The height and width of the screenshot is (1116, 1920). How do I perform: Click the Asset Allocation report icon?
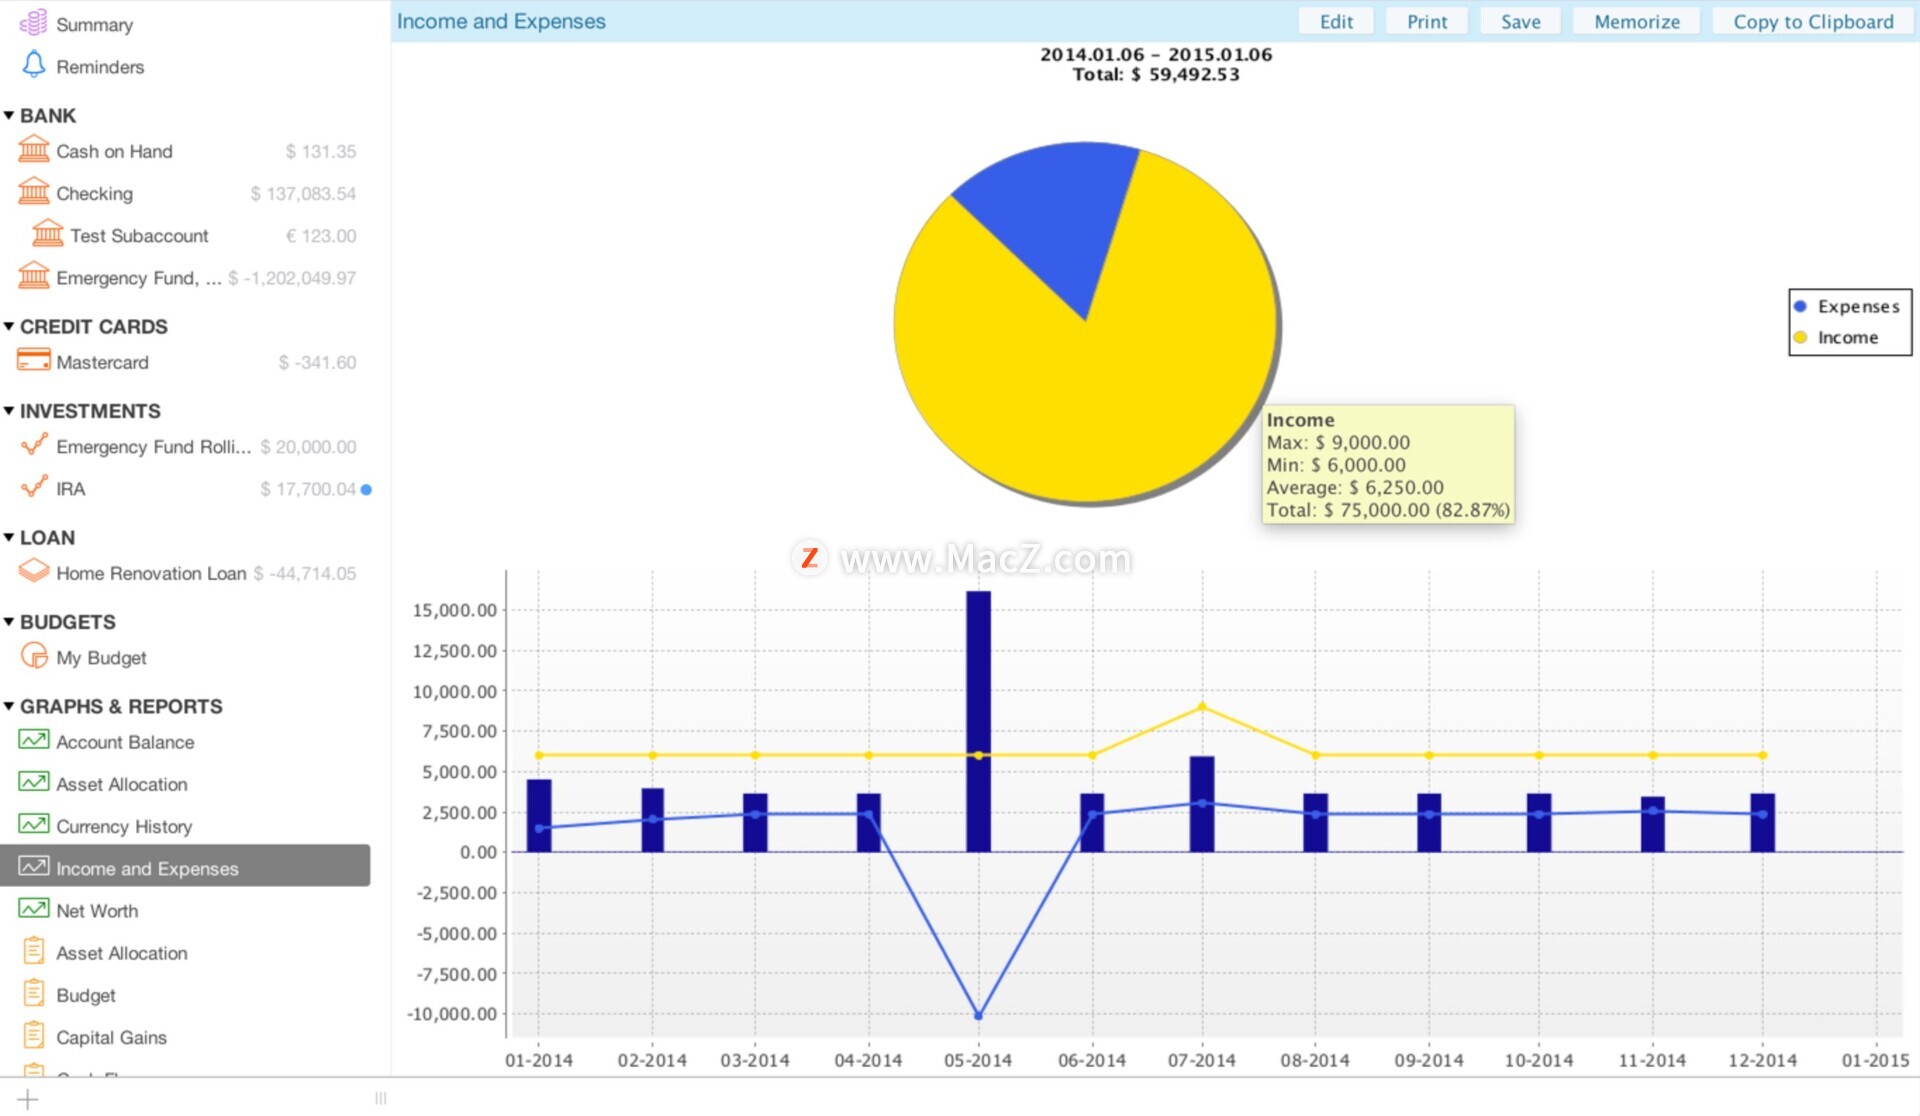pyautogui.click(x=34, y=951)
